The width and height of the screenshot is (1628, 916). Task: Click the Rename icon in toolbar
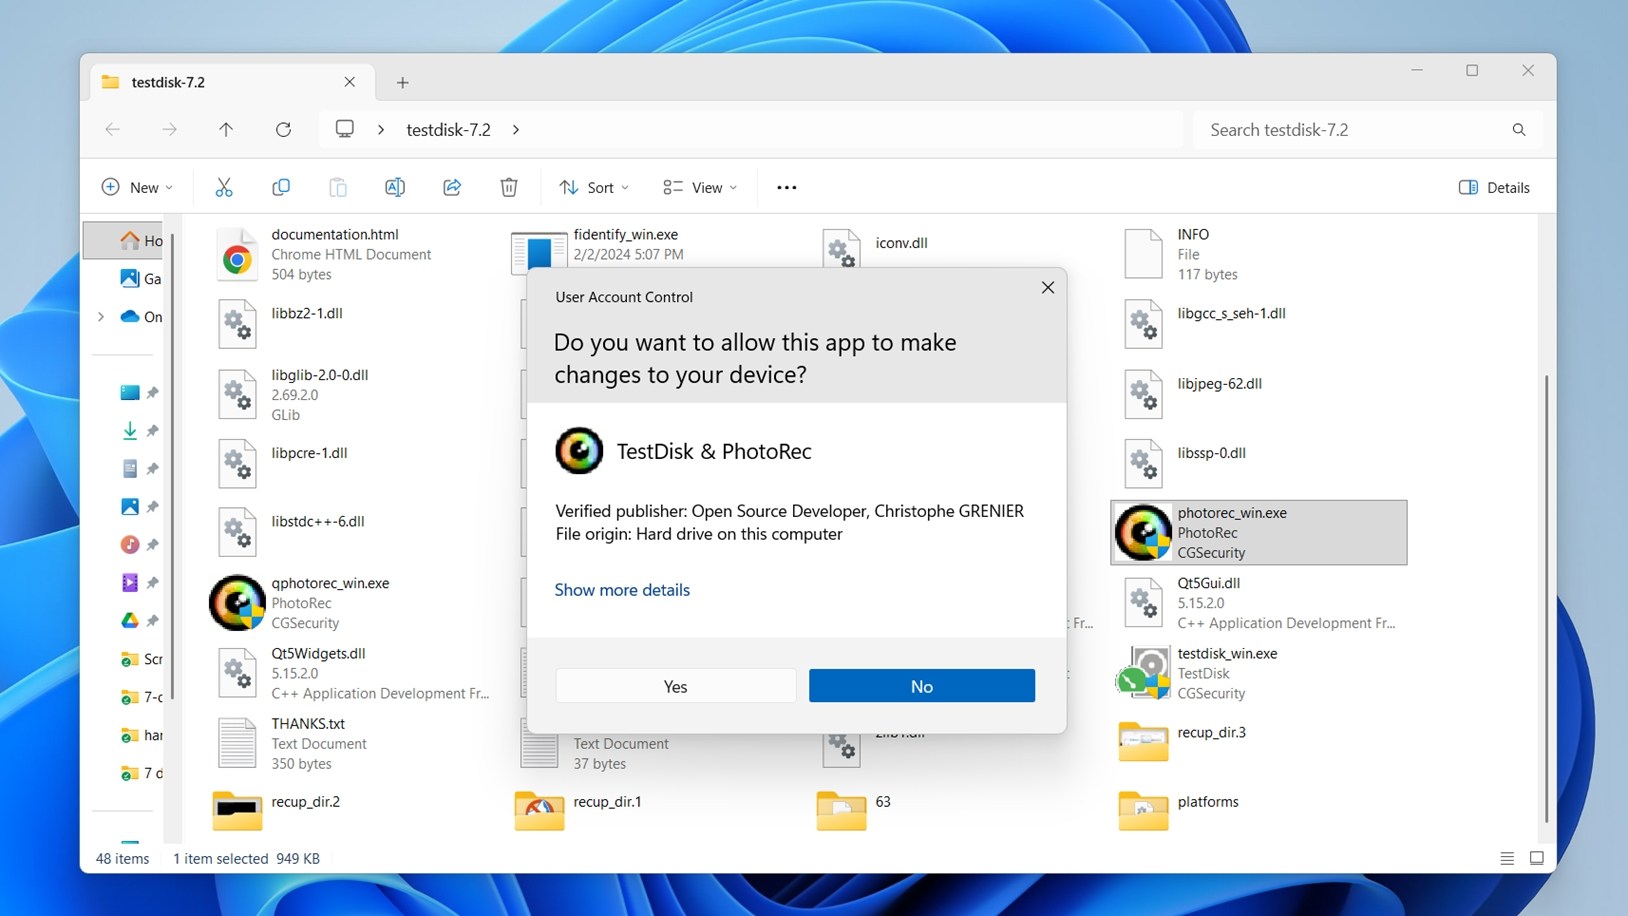point(395,187)
